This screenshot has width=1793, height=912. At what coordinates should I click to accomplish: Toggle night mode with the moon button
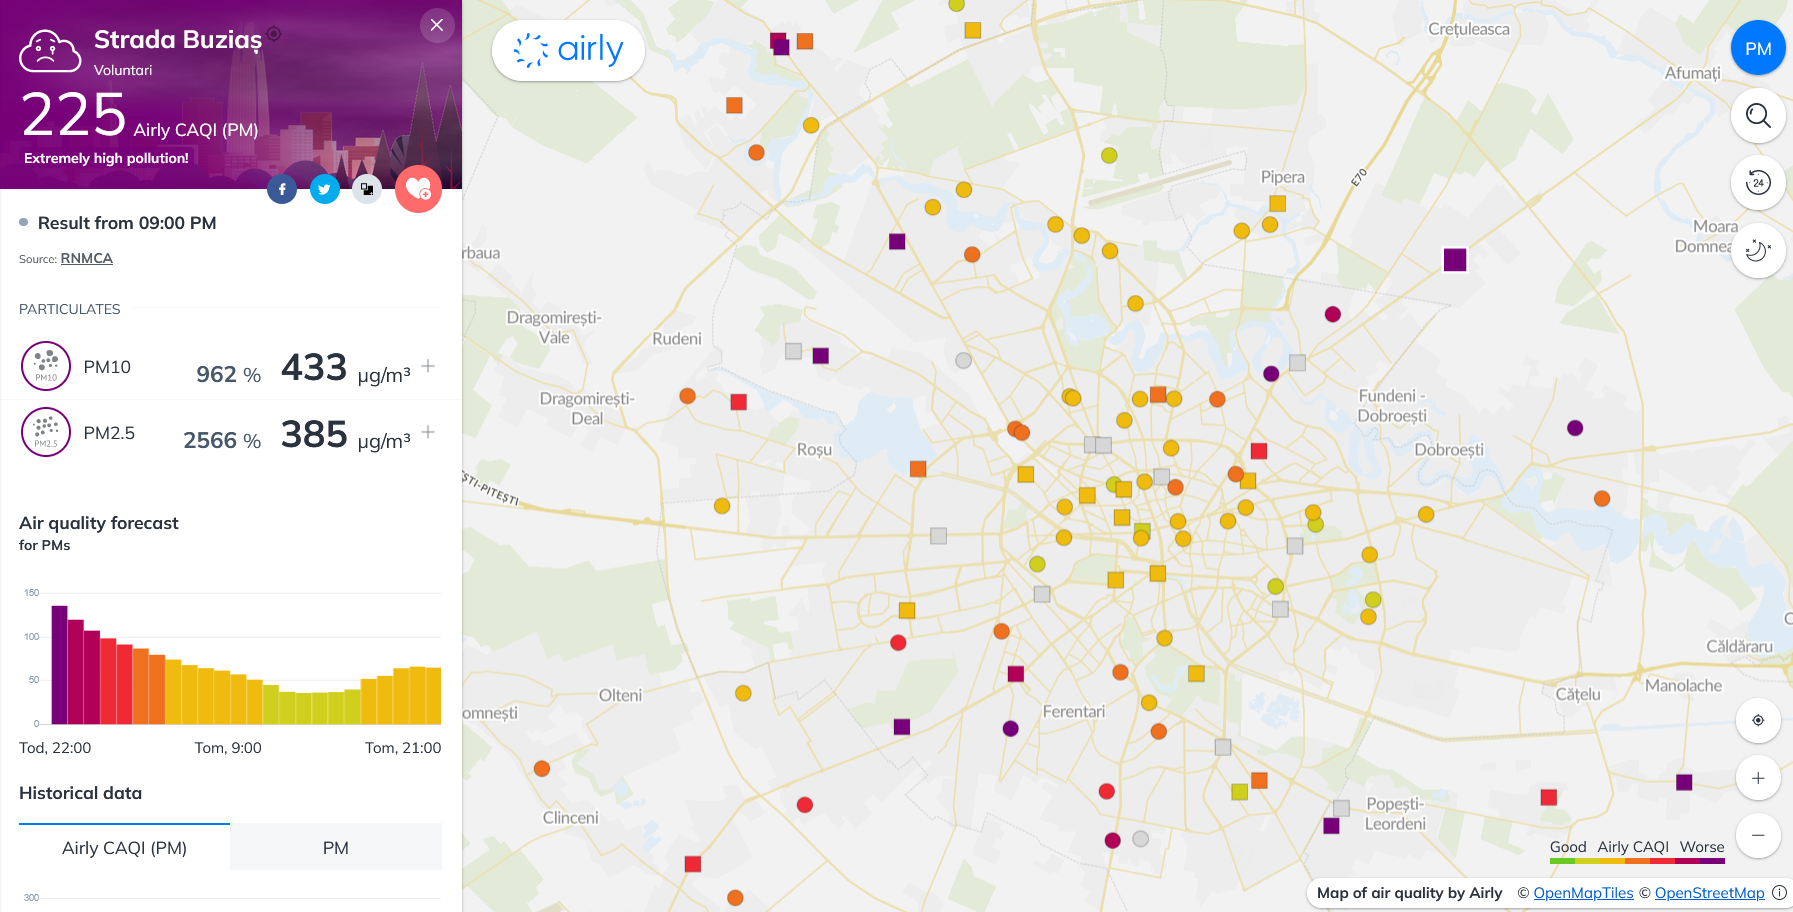click(x=1757, y=250)
